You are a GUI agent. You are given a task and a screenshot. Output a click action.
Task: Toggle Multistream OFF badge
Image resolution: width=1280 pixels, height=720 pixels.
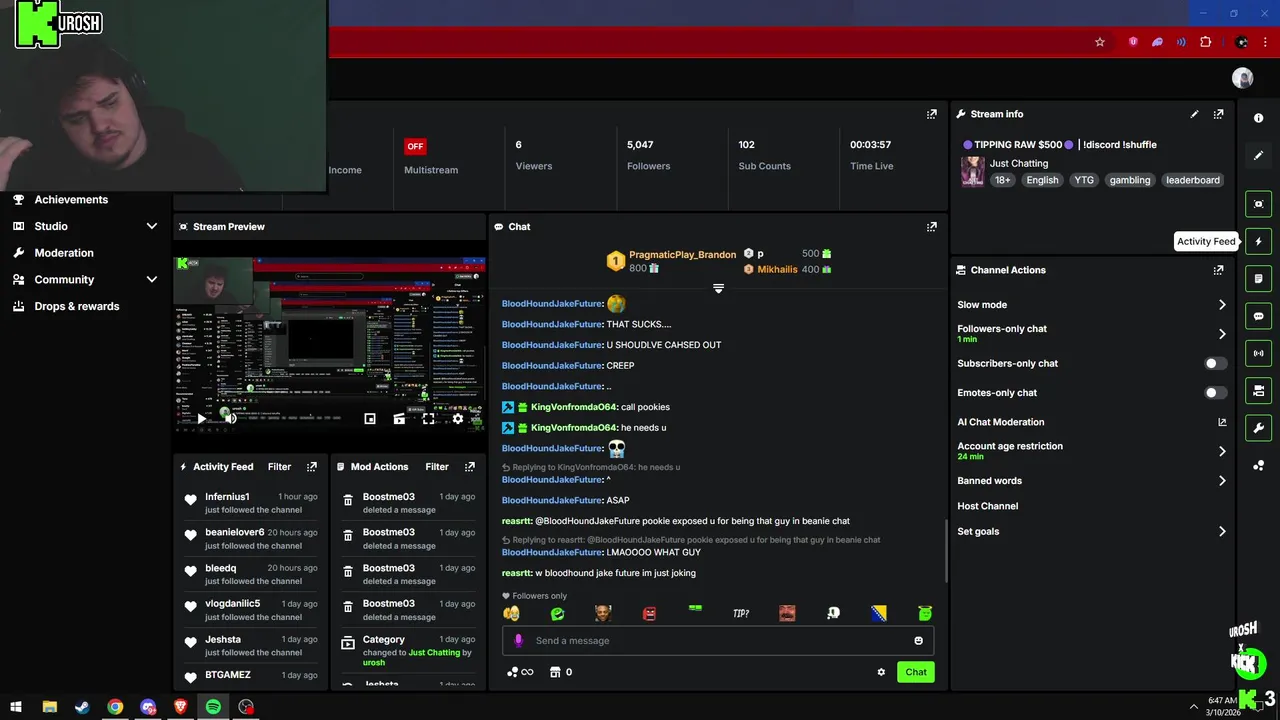(415, 146)
